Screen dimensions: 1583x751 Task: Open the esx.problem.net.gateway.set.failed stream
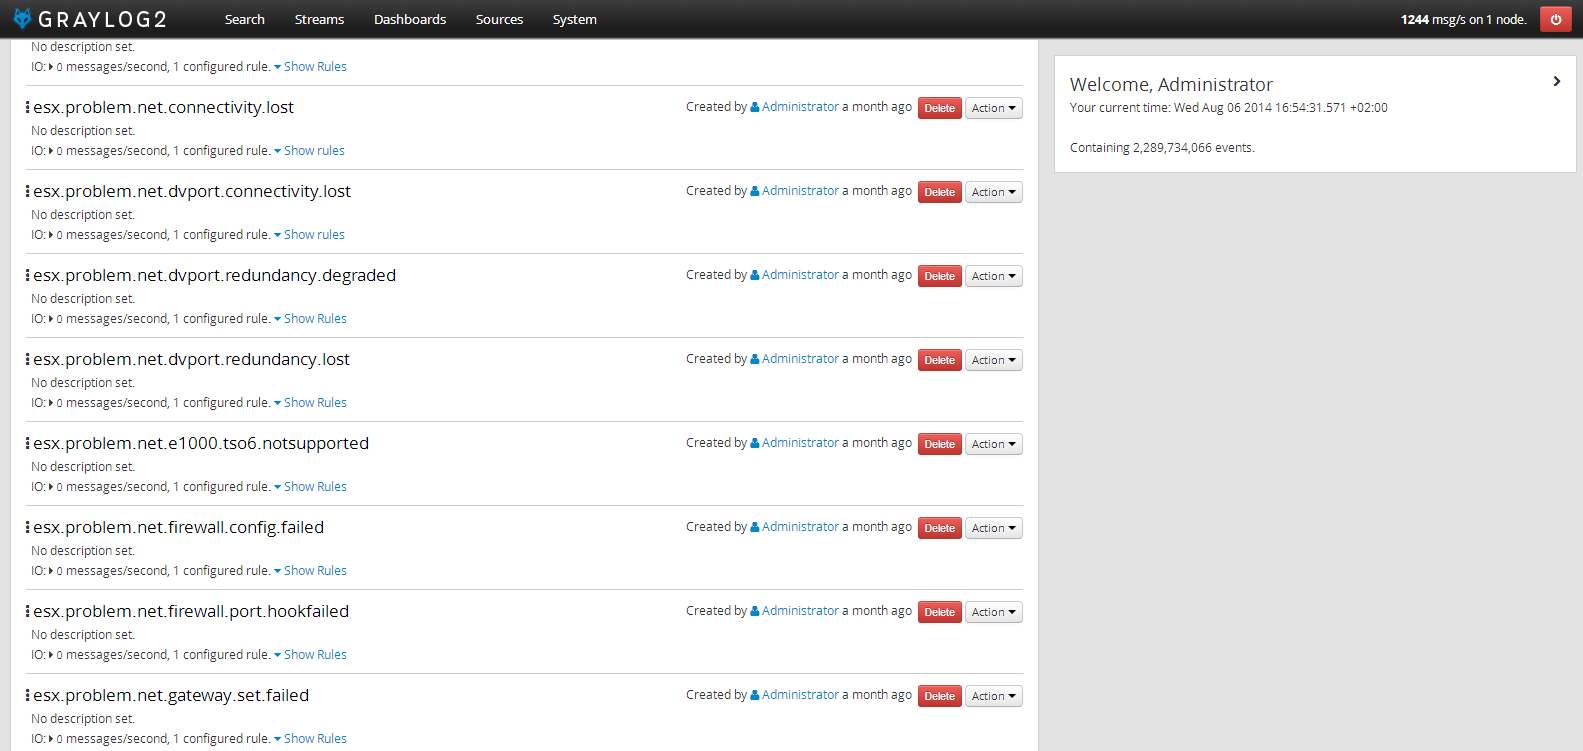click(171, 695)
